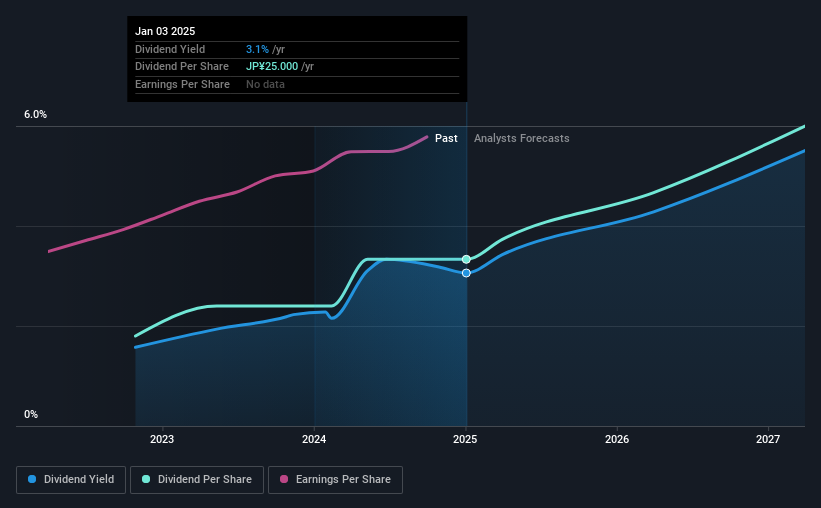
Task: Click the pink Earnings Per Share legend dot
Action: 284,479
